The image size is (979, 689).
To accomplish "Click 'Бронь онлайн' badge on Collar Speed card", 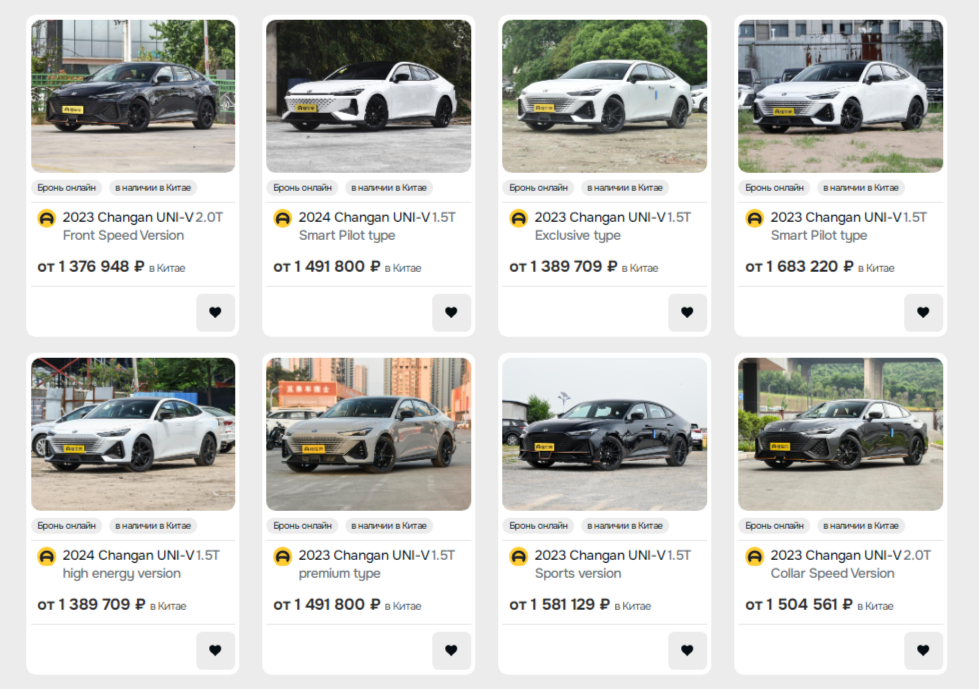I will click(774, 526).
